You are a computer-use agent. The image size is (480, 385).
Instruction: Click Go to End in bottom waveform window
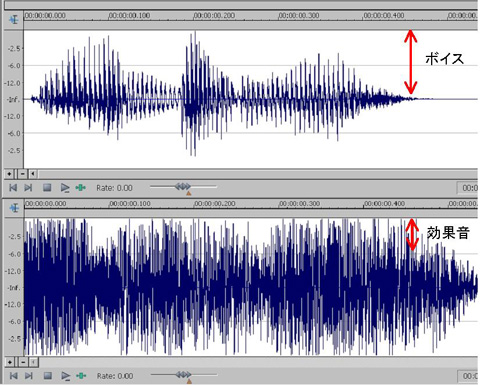click(29, 376)
